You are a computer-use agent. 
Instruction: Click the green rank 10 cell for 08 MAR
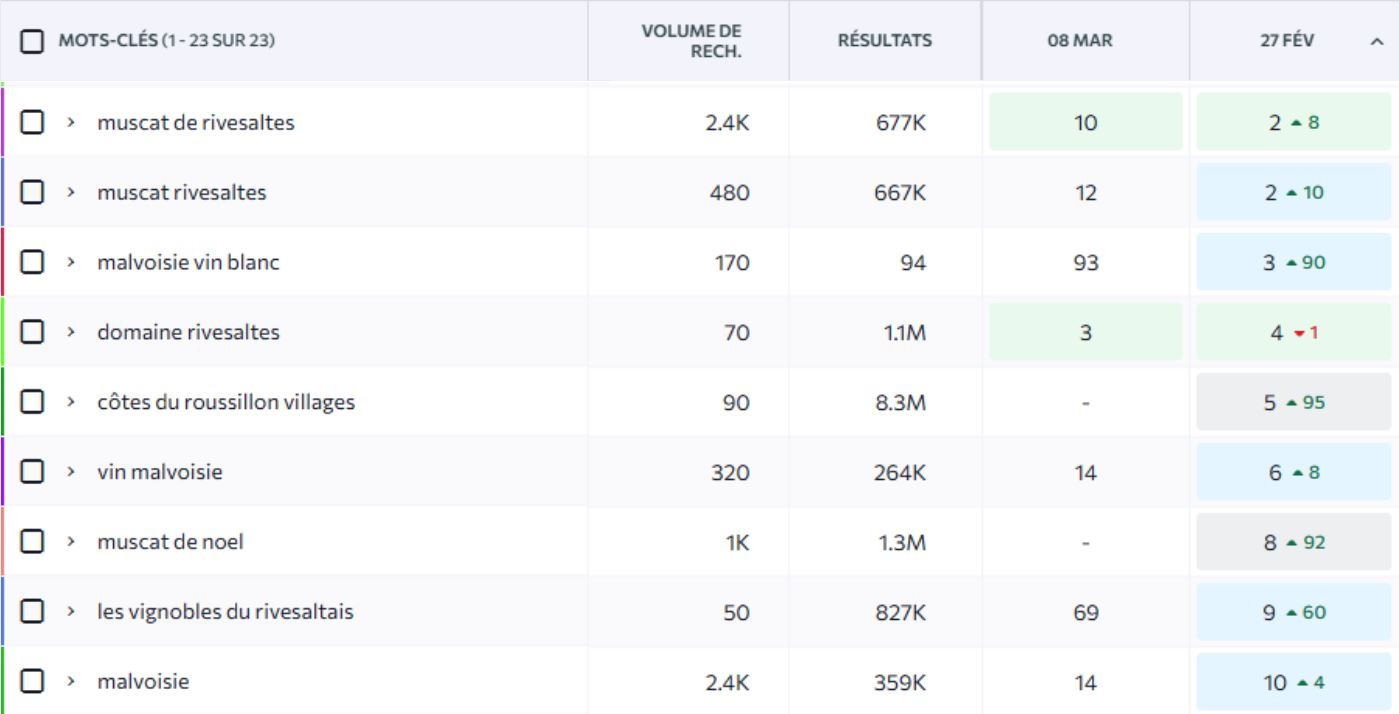[1085, 122]
